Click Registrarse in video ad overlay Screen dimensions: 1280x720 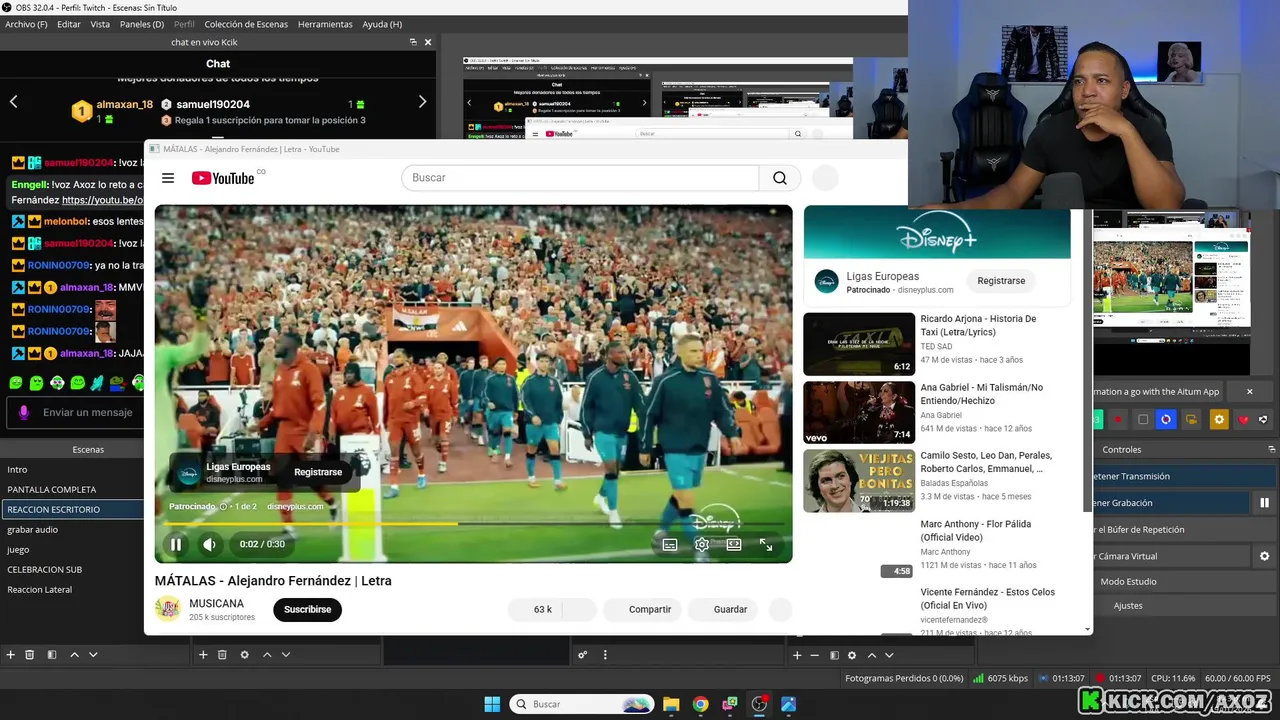pyautogui.click(x=318, y=472)
